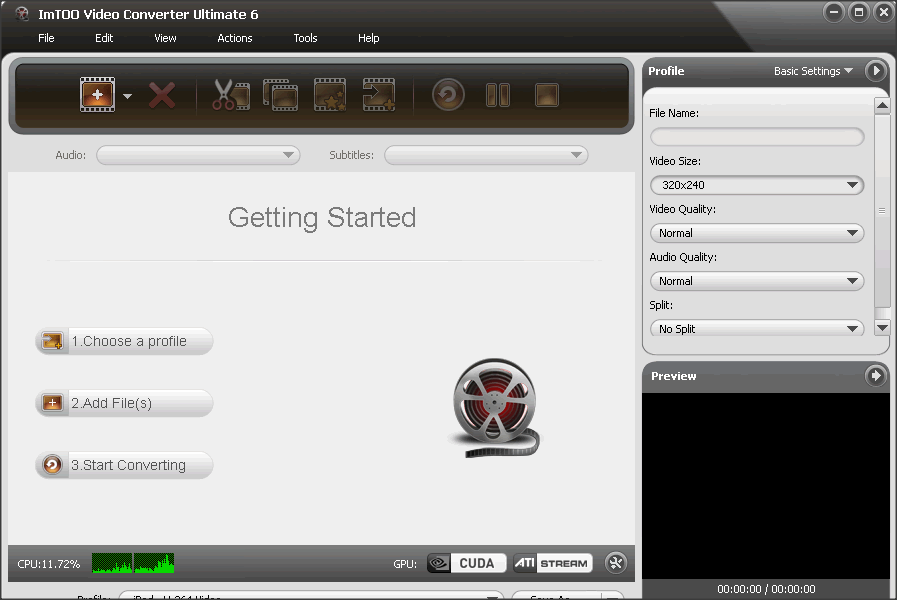897x600 pixels.
Task: Click the black Preview video area
Action: tap(766, 486)
